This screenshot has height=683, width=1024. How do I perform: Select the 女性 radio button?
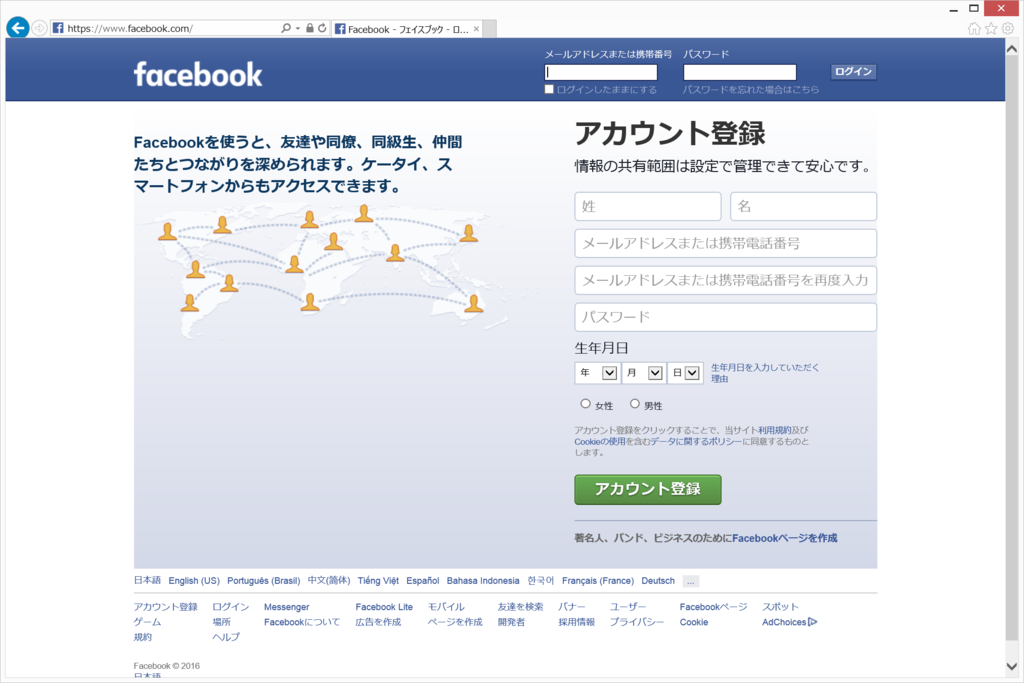[585, 404]
